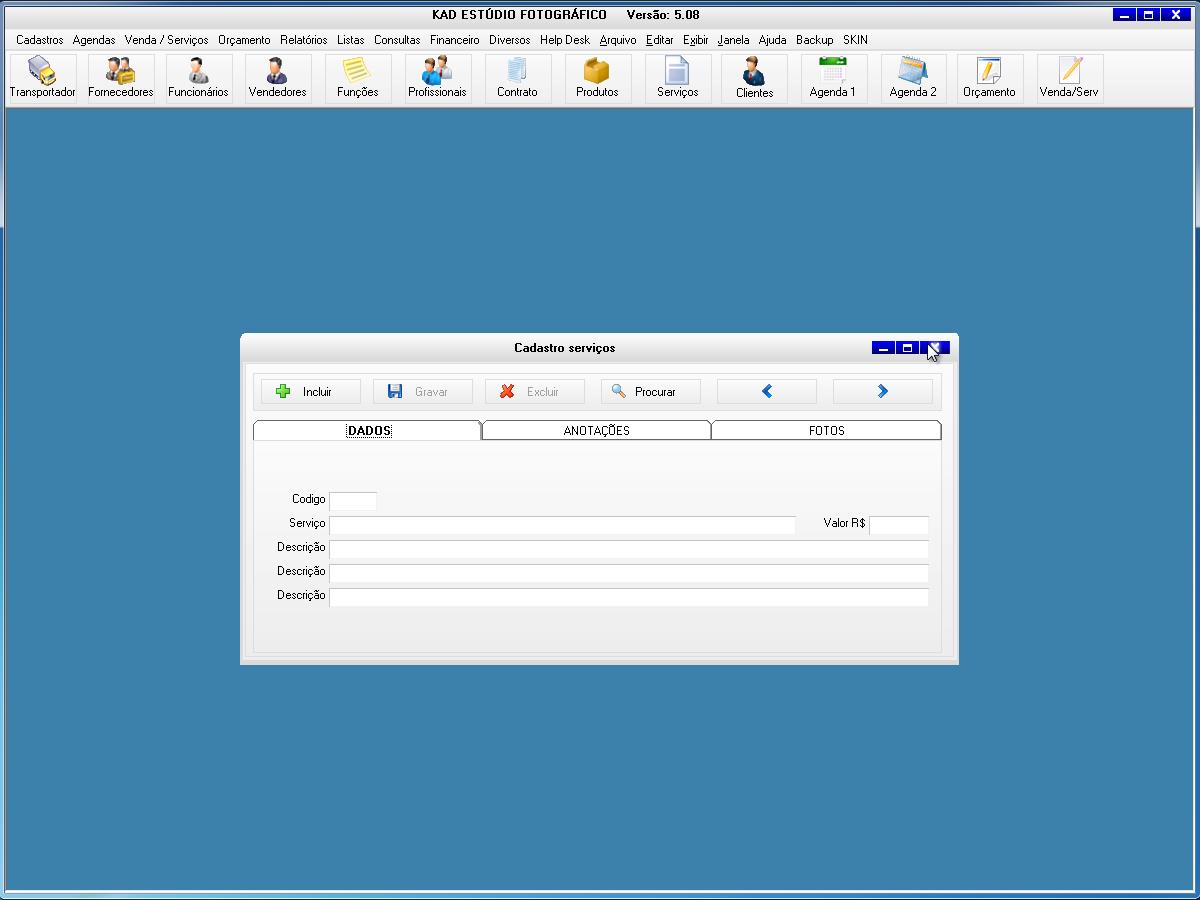1200x900 pixels.
Task: Open the Exibir menu
Action: (x=696, y=40)
